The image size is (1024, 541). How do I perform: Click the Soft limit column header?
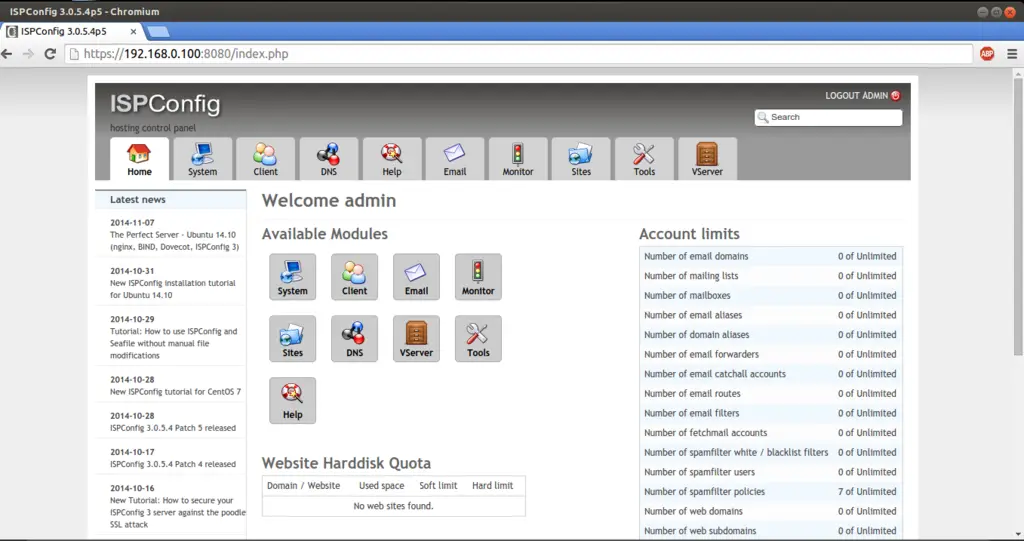[x=438, y=485]
